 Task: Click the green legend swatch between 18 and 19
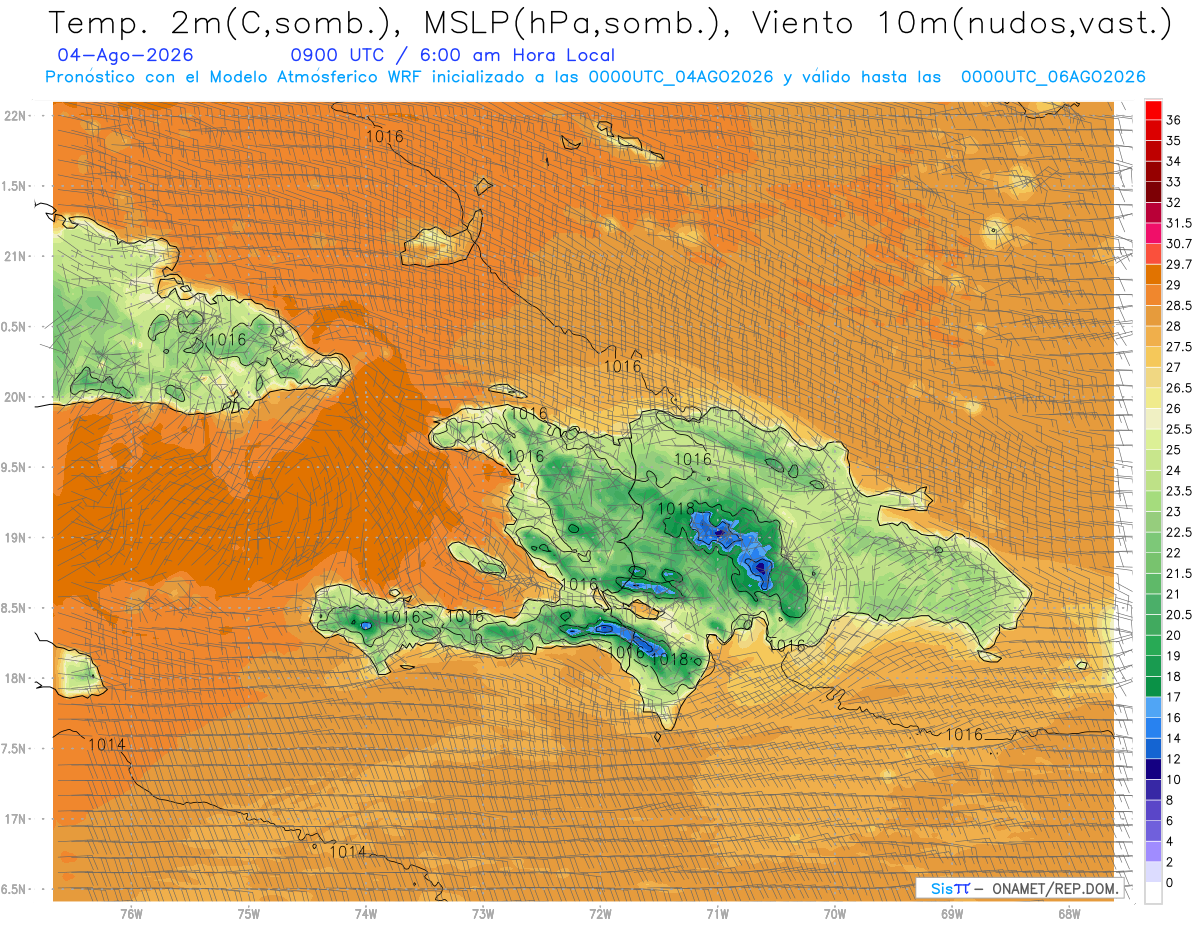click(1153, 666)
